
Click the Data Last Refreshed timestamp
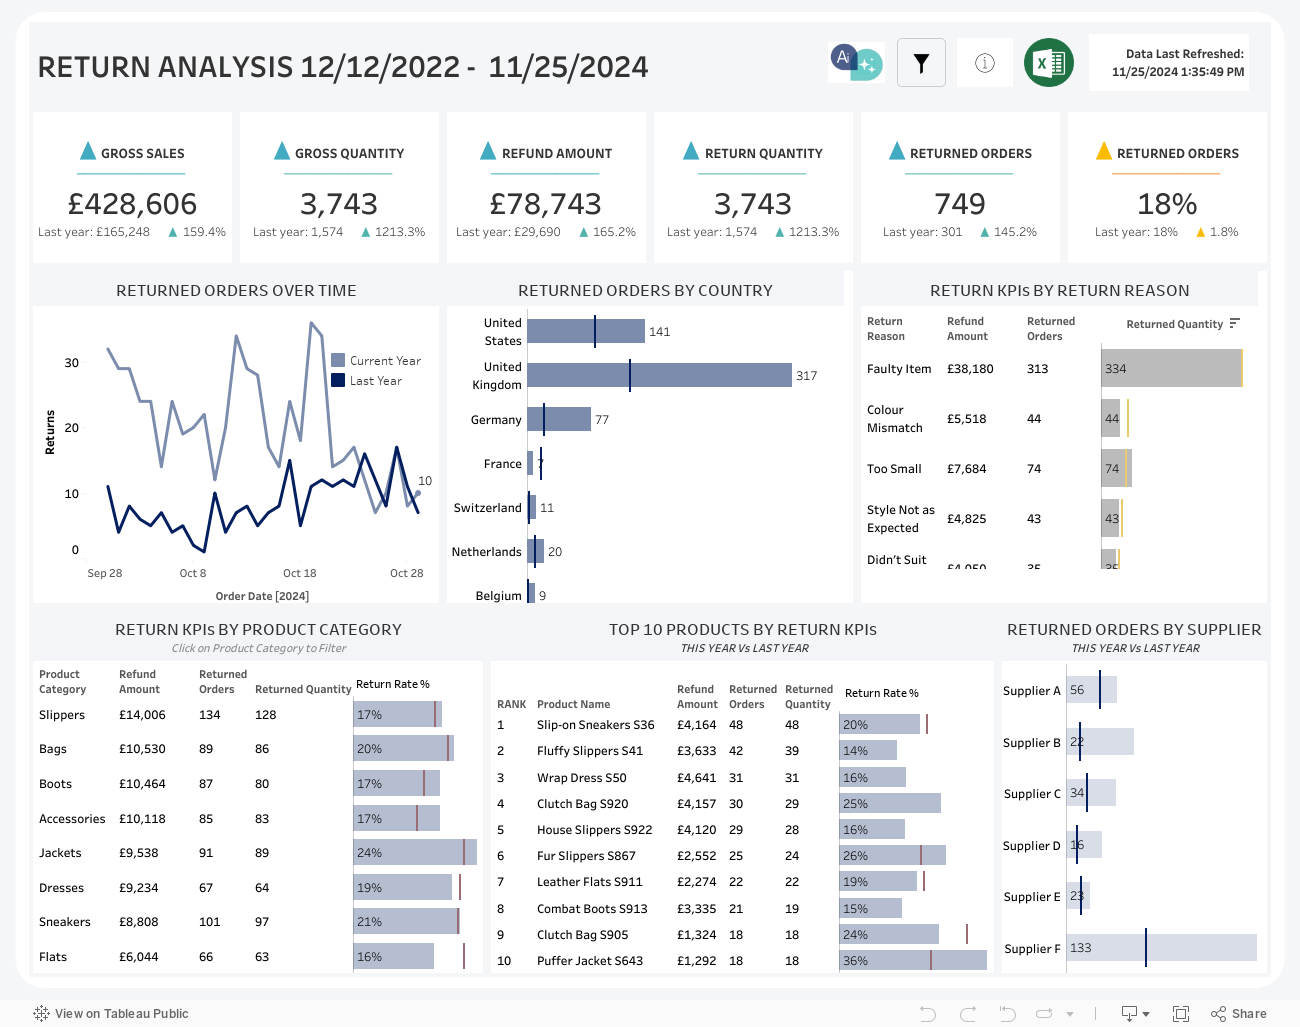click(1178, 72)
